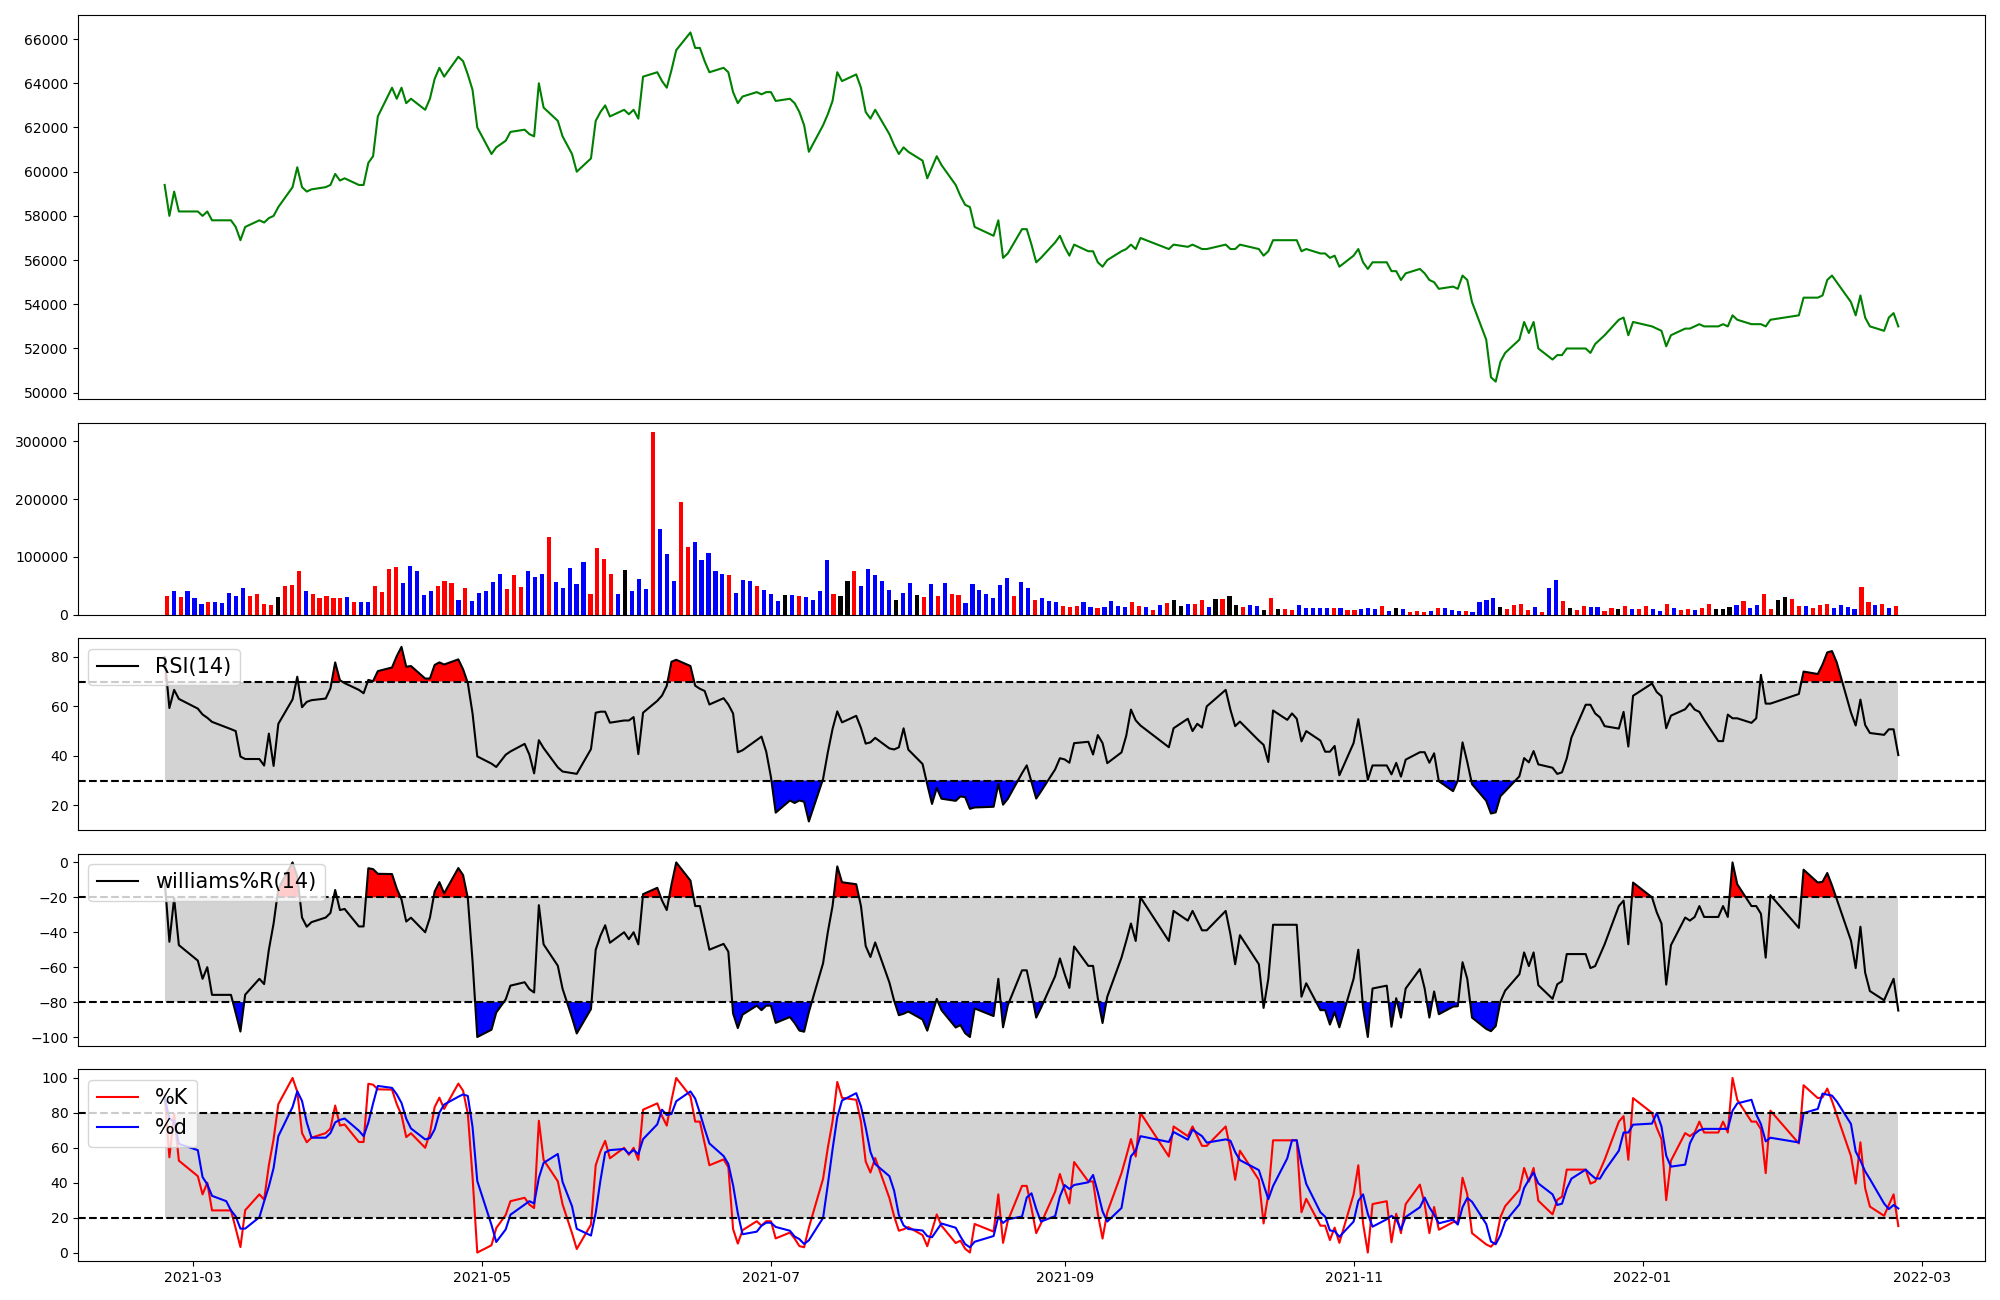Click the 2021-03 x-axis date label

(x=192, y=1276)
